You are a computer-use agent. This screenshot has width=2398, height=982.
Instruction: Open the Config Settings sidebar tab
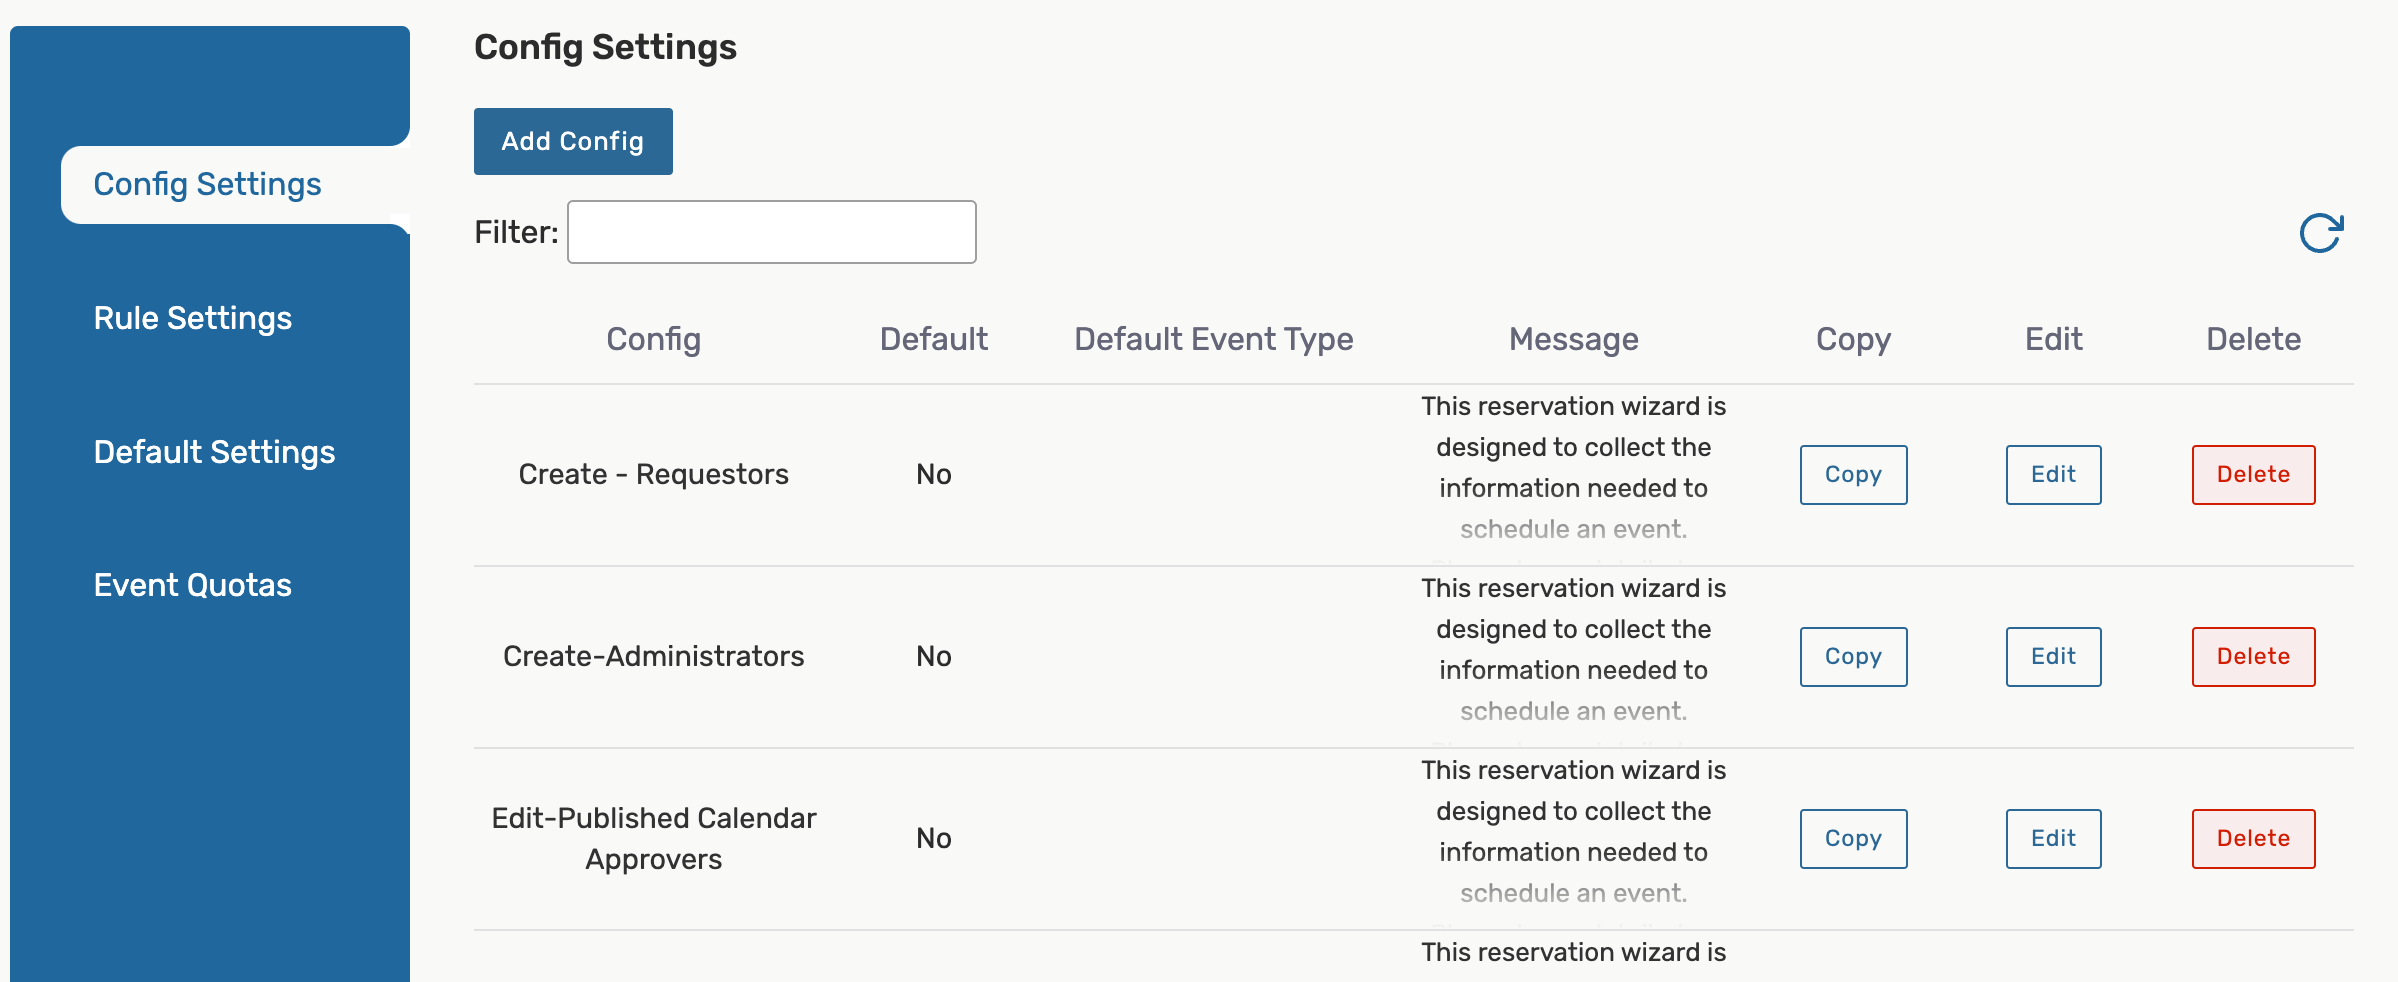pos(208,185)
